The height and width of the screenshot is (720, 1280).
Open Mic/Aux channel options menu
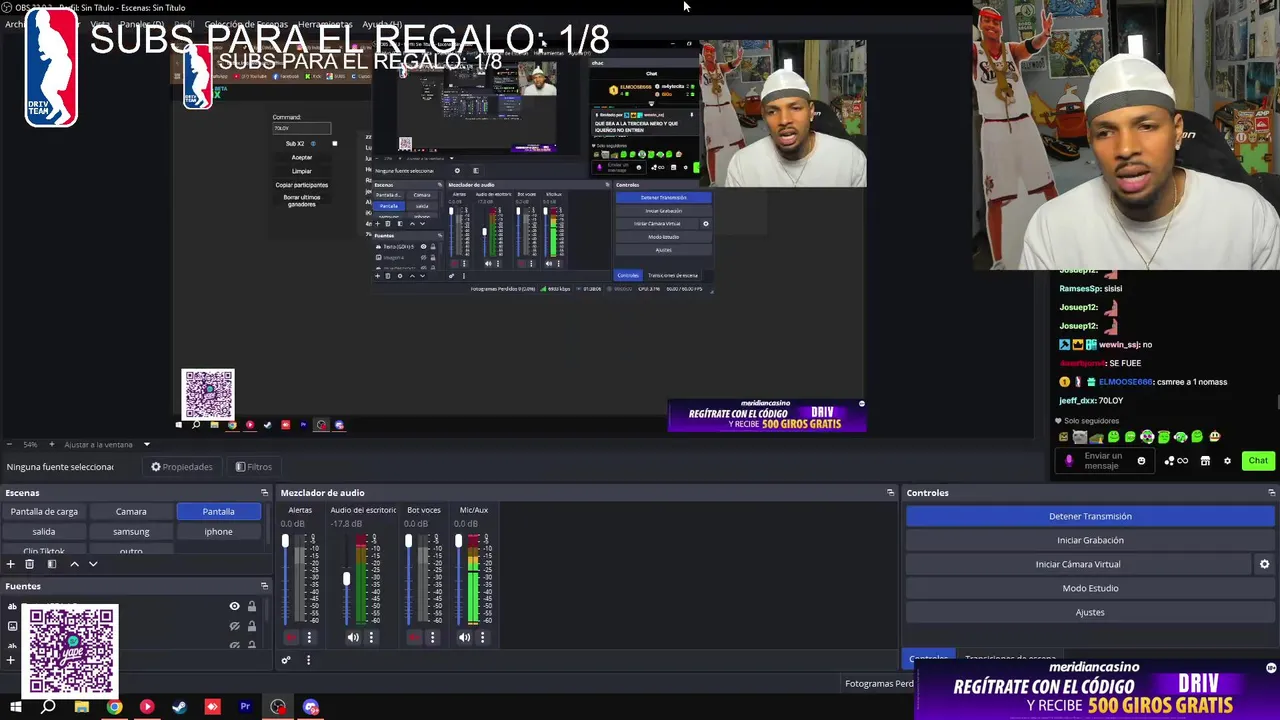482,637
